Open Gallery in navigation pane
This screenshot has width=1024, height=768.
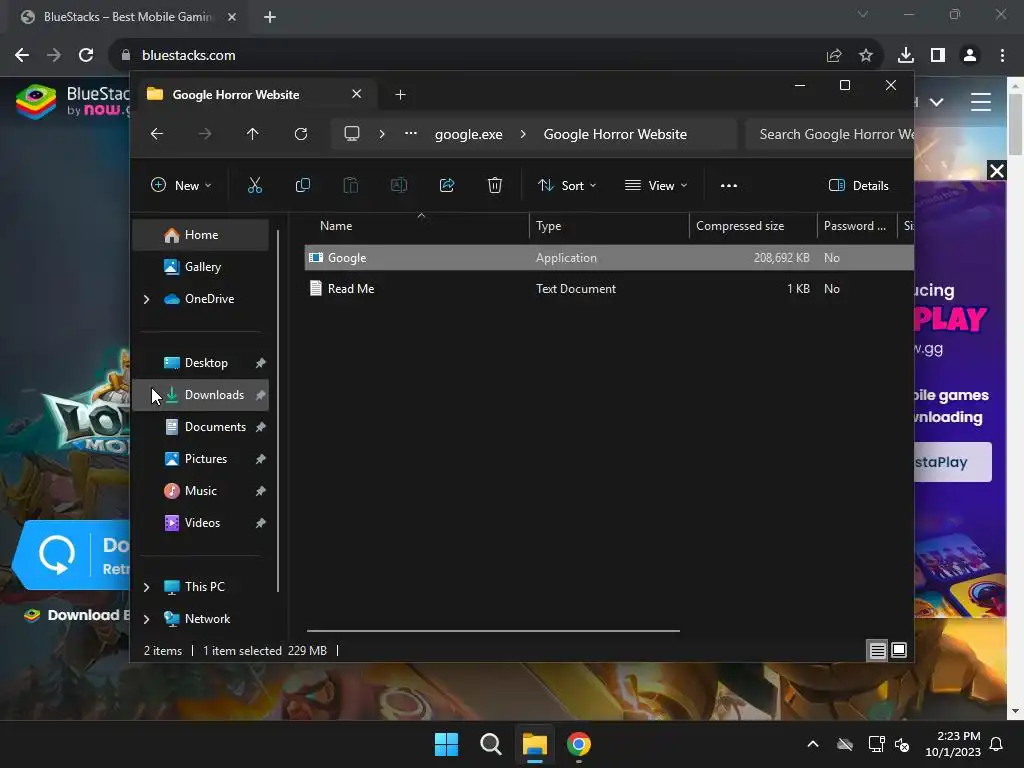[201, 267]
